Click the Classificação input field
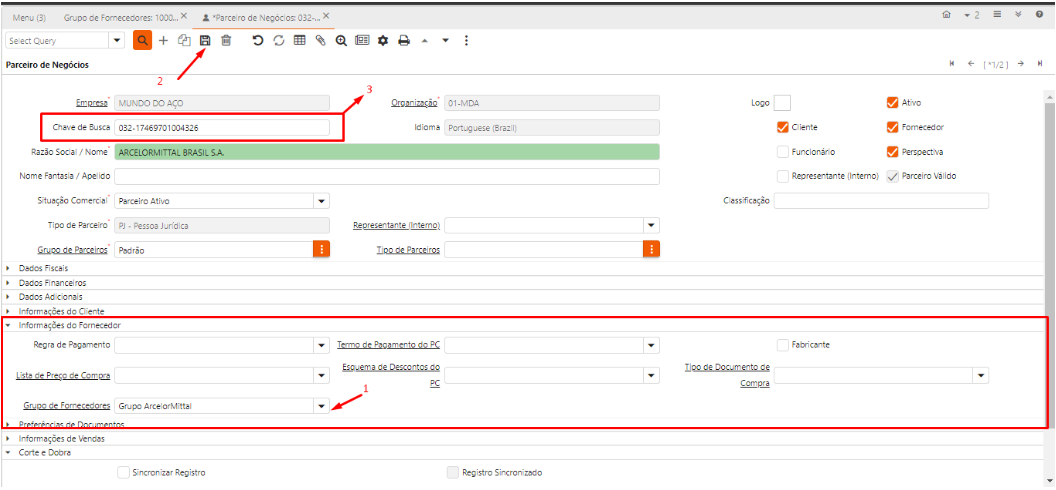The image size is (1056, 490). (881, 201)
